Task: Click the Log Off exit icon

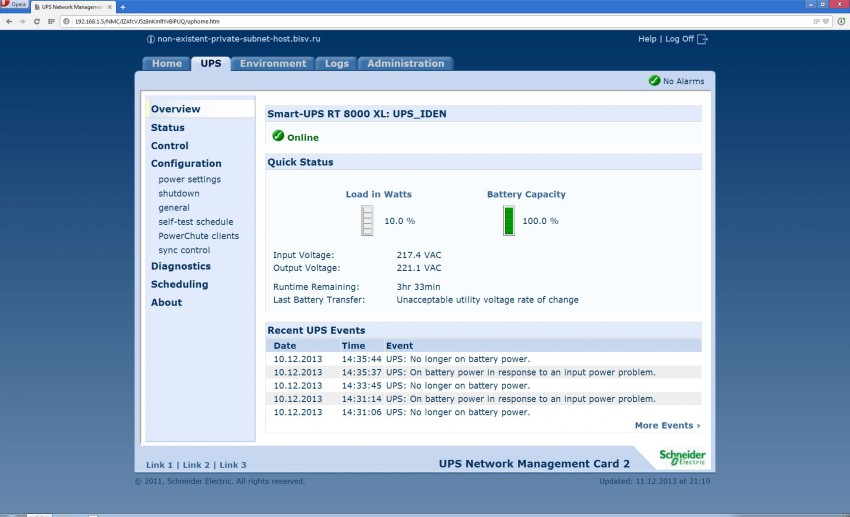Action: click(702, 39)
